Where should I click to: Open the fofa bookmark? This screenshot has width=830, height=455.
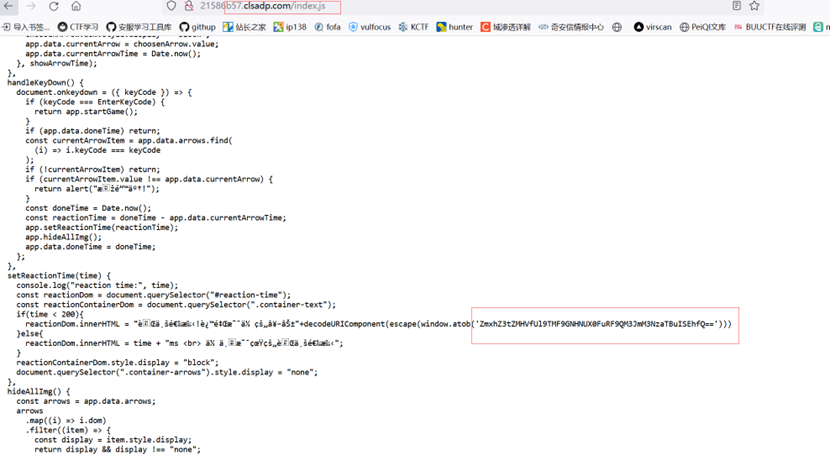tap(327, 27)
